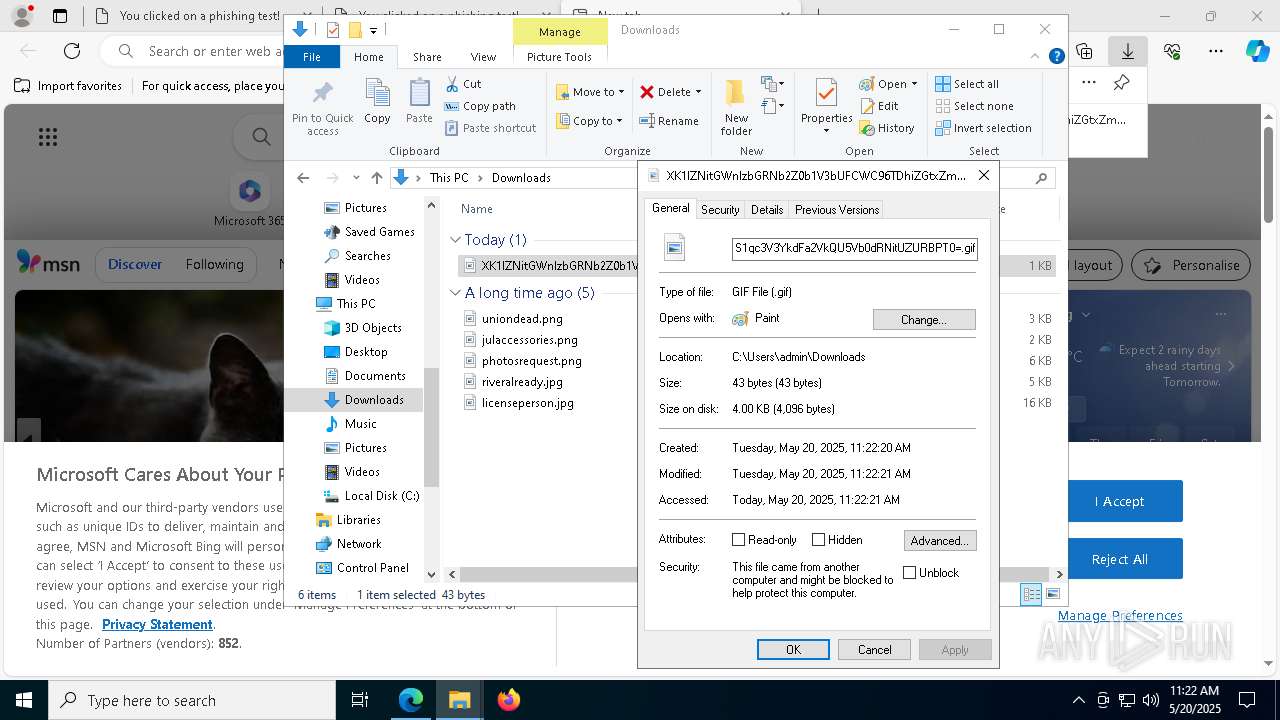This screenshot has width=1280, height=720.
Task: Refresh the Edge browser page
Action: [72, 51]
